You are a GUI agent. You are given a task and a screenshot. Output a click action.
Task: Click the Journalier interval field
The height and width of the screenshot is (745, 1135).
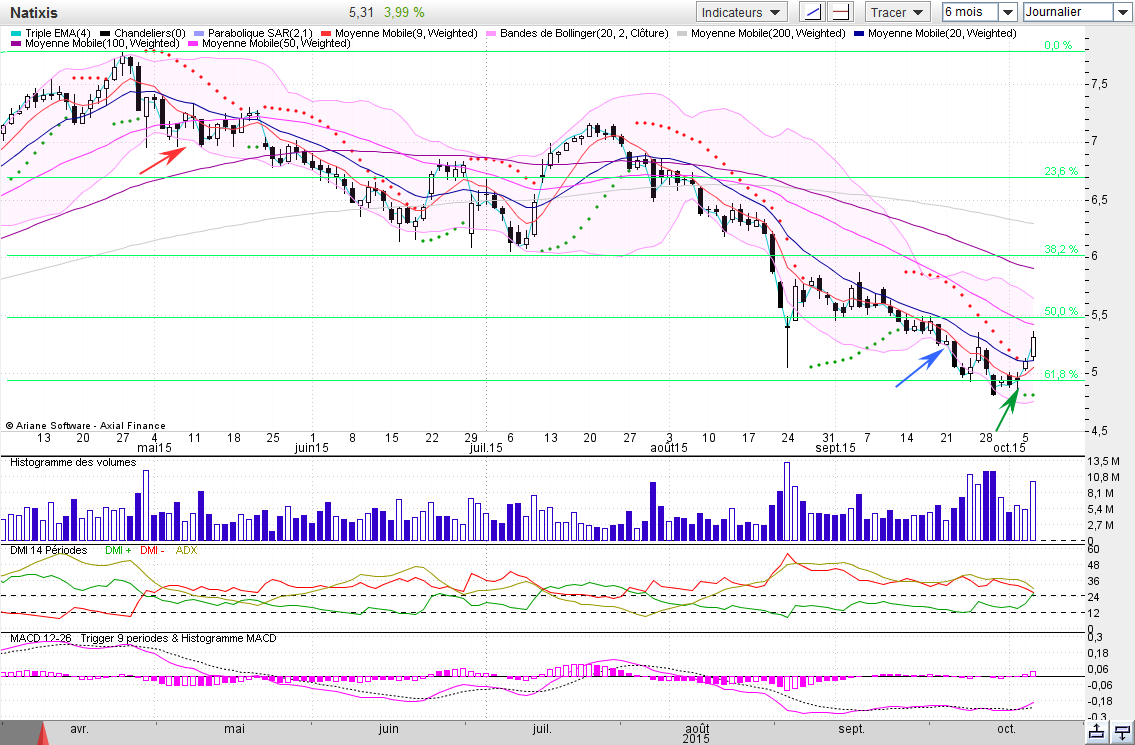click(1068, 12)
